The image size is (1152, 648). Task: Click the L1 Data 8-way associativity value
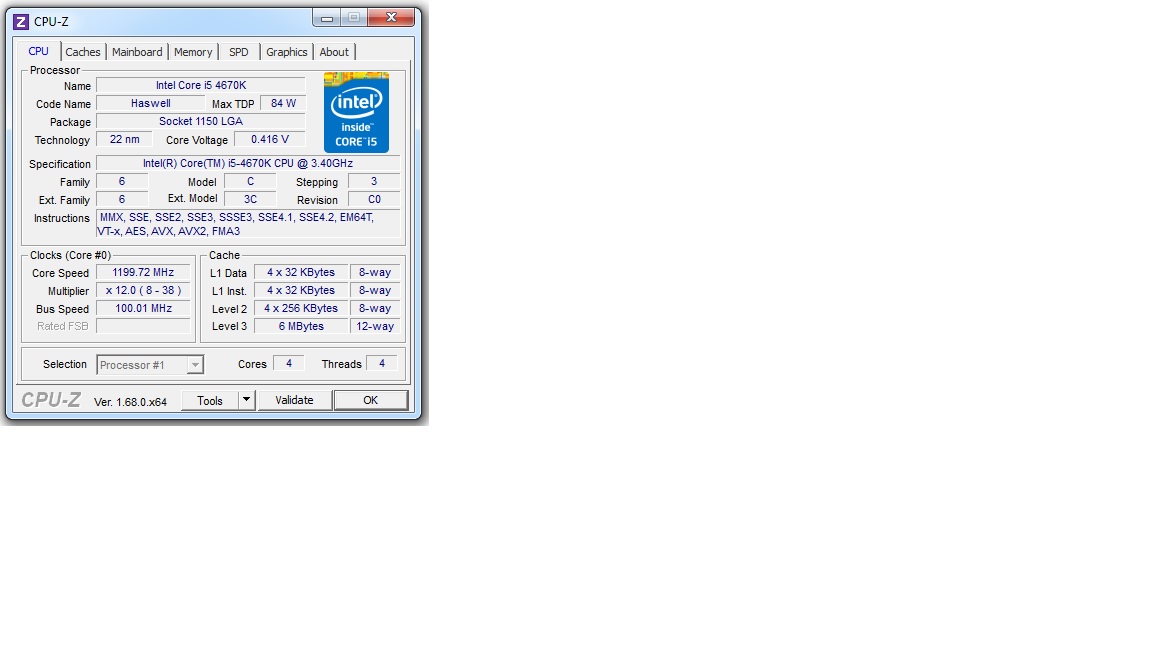[x=375, y=273]
